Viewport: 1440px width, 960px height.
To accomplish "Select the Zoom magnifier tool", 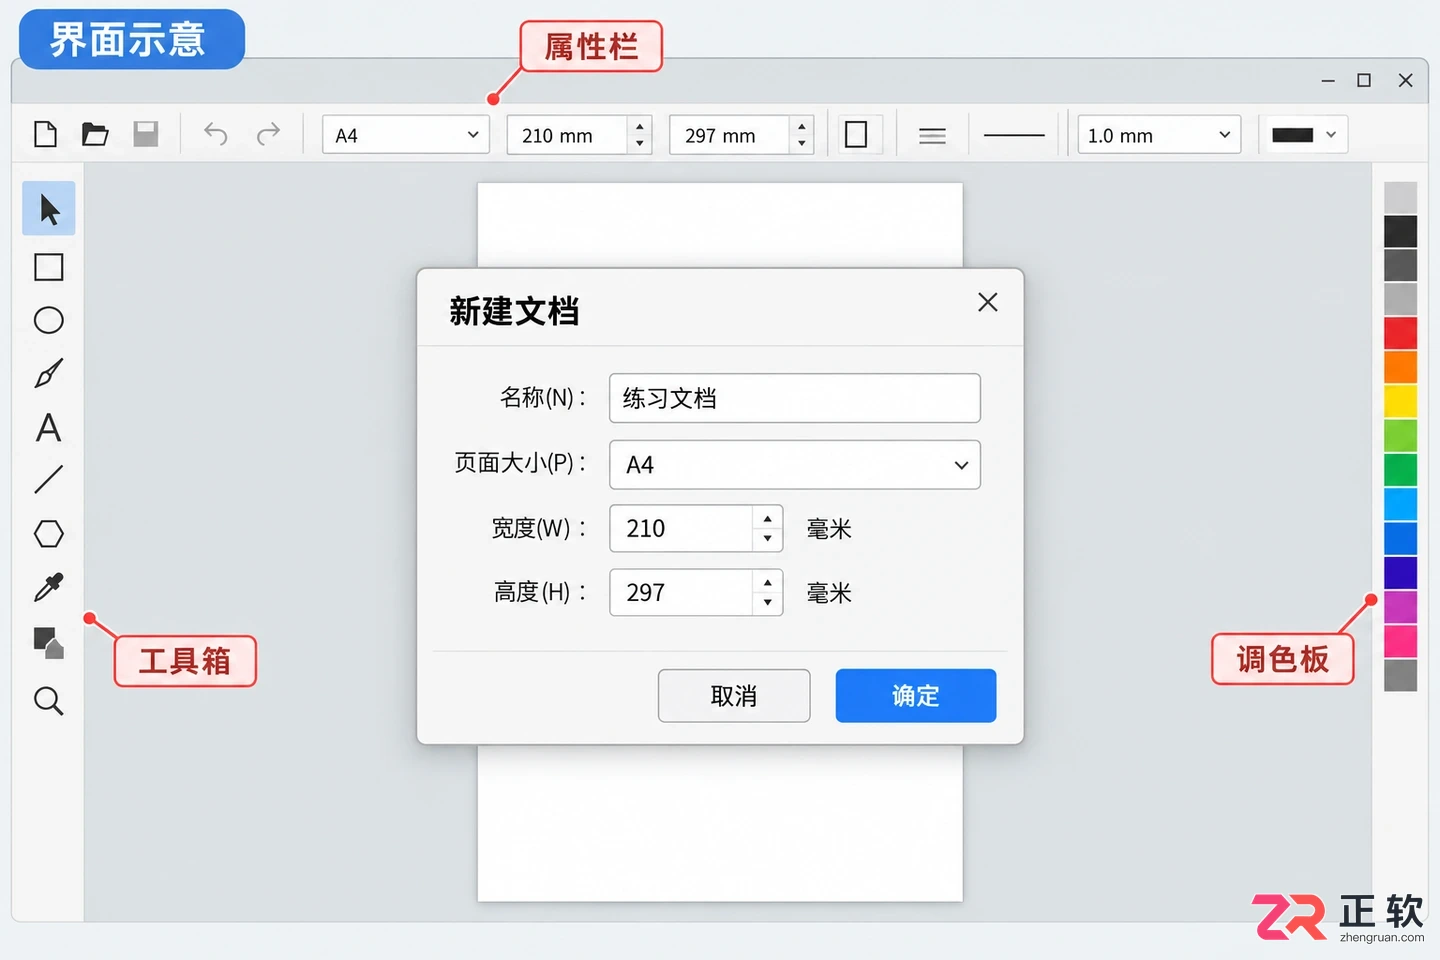I will 49,701.
